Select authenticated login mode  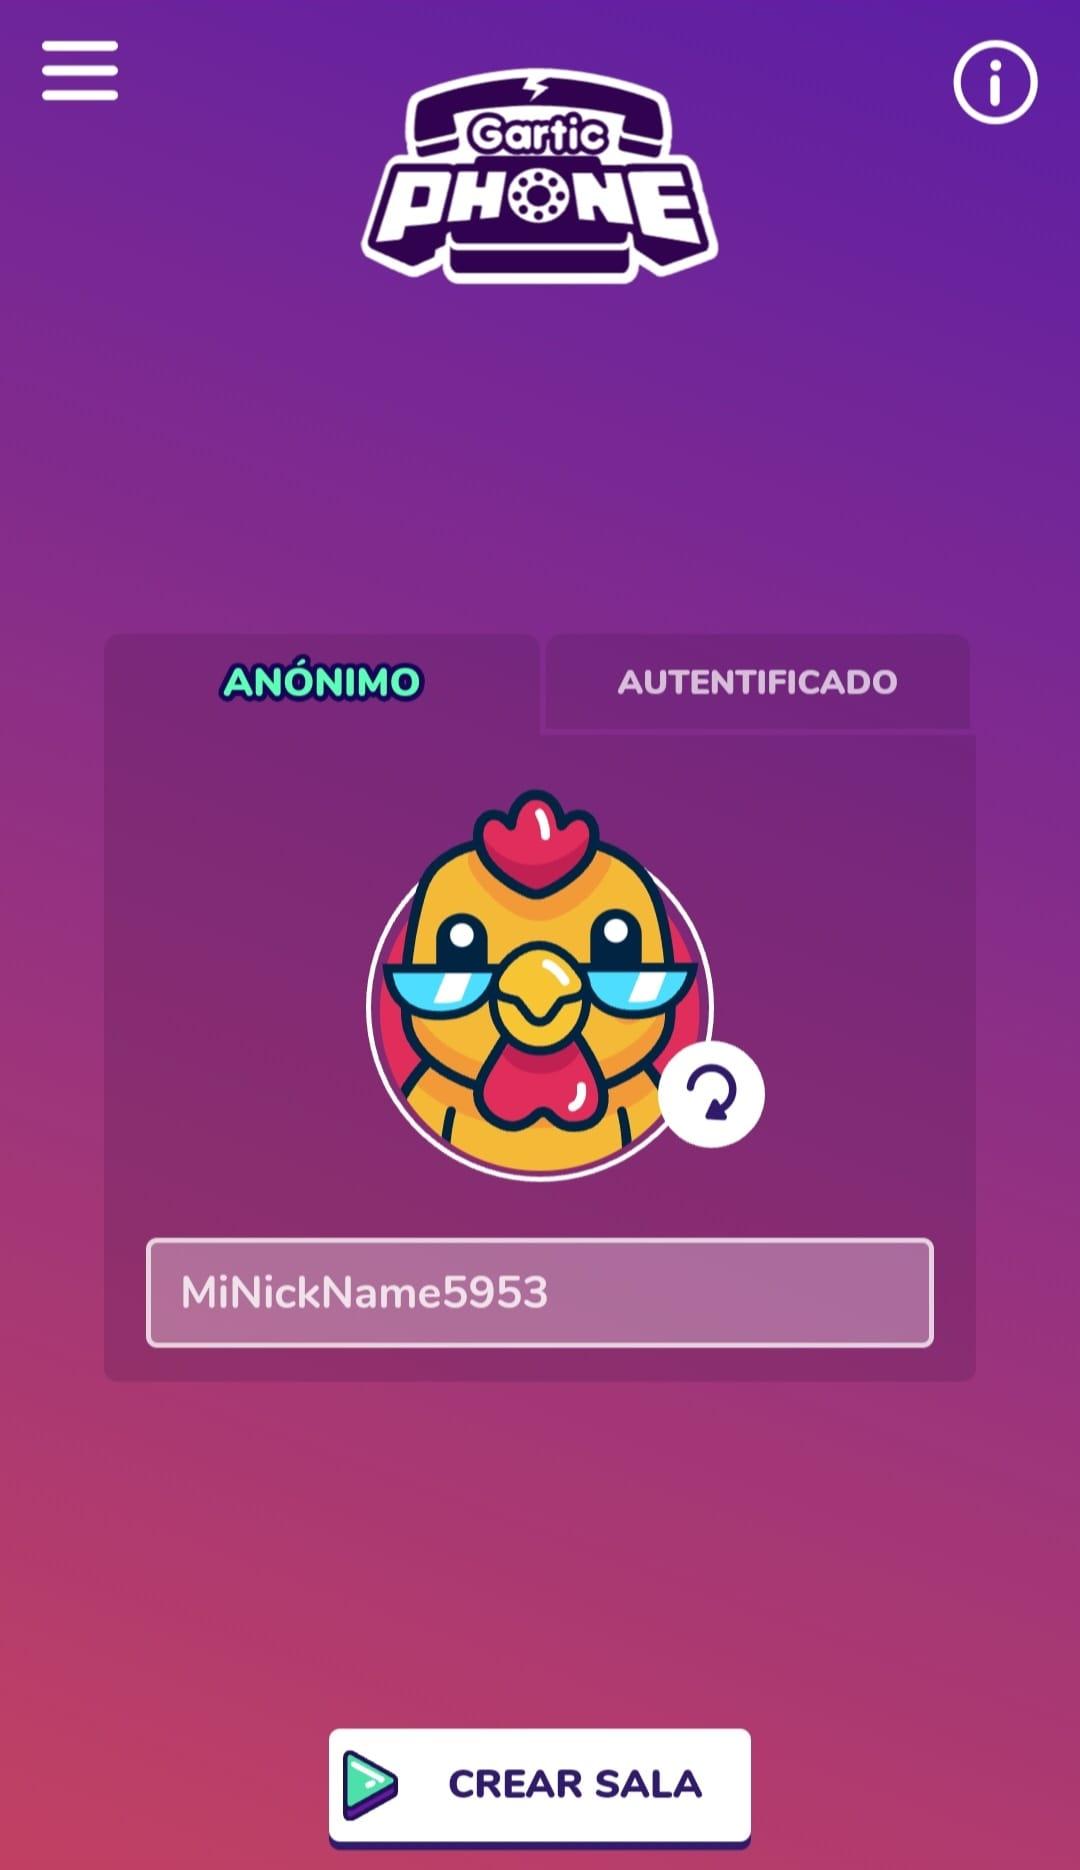pyautogui.click(x=757, y=682)
